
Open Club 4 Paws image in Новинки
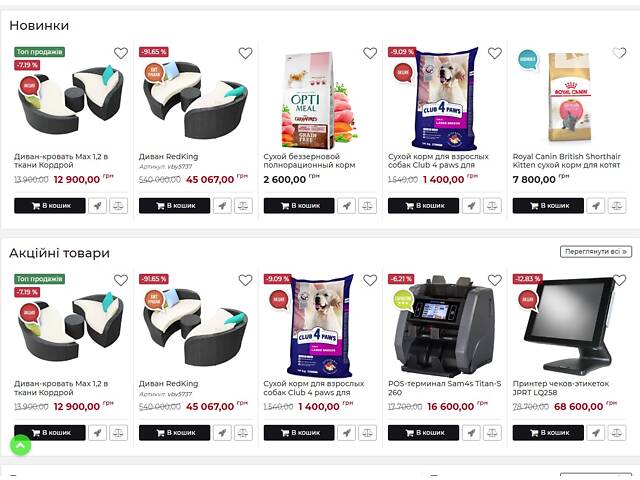pyautogui.click(x=445, y=98)
